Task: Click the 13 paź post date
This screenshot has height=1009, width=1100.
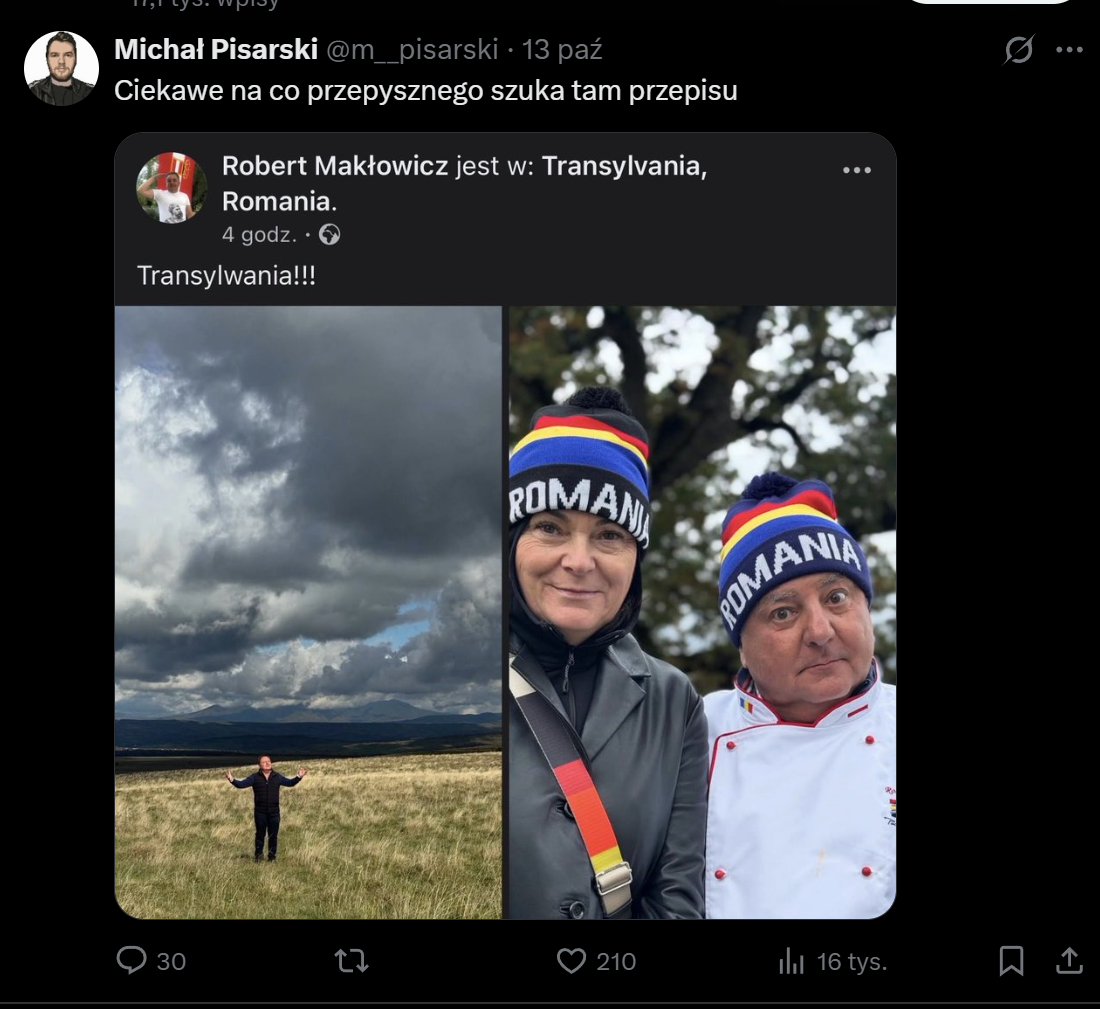Action: click(563, 49)
